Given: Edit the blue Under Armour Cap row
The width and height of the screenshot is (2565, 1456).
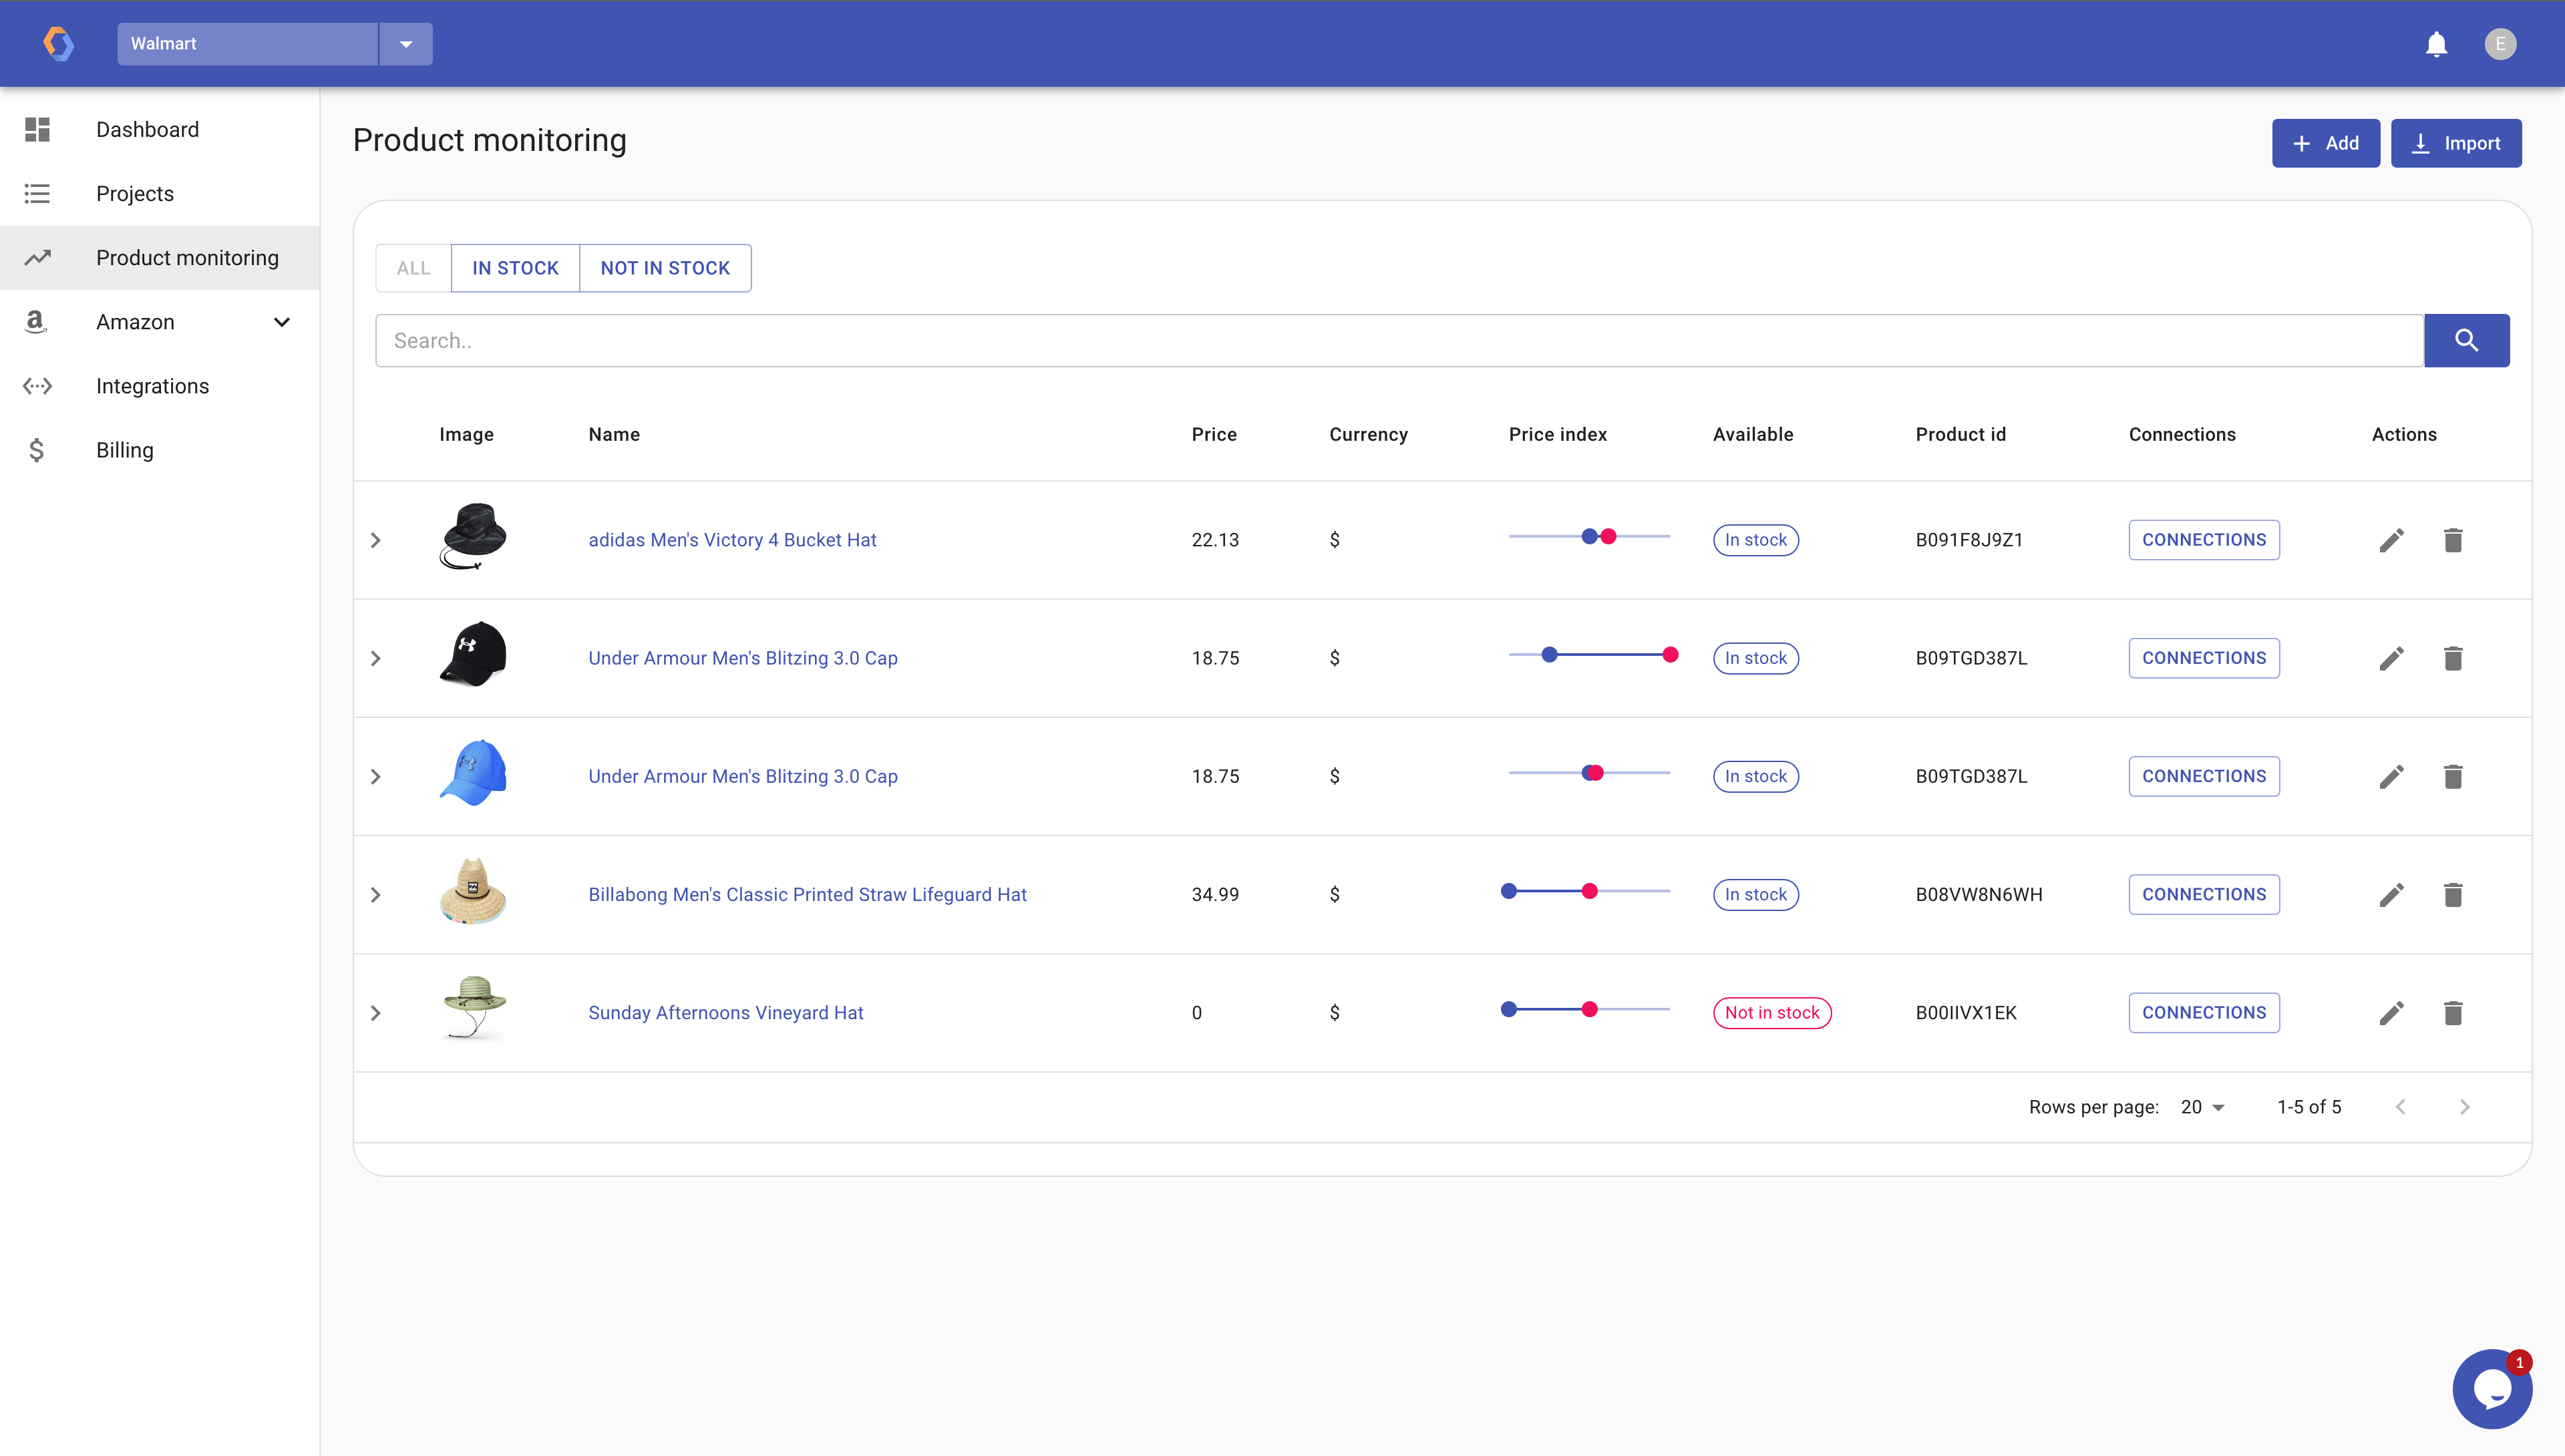Looking at the screenshot, I should tap(2391, 777).
